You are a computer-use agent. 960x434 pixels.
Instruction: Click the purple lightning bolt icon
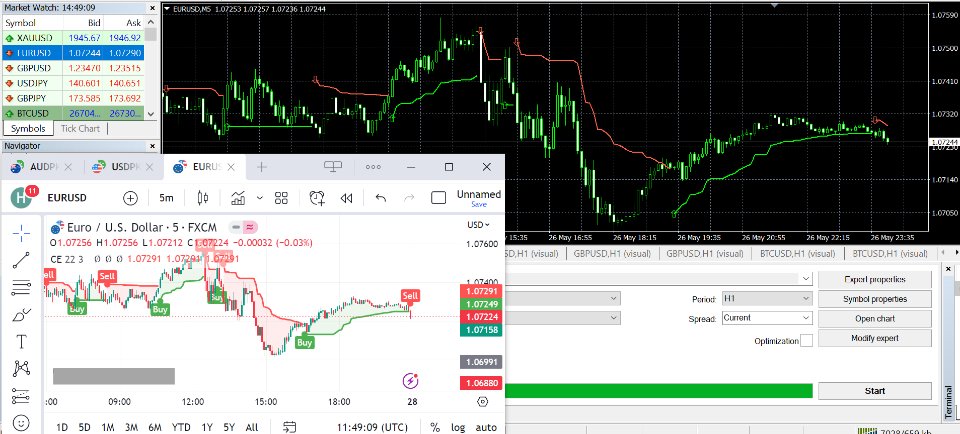pyautogui.click(x=410, y=381)
